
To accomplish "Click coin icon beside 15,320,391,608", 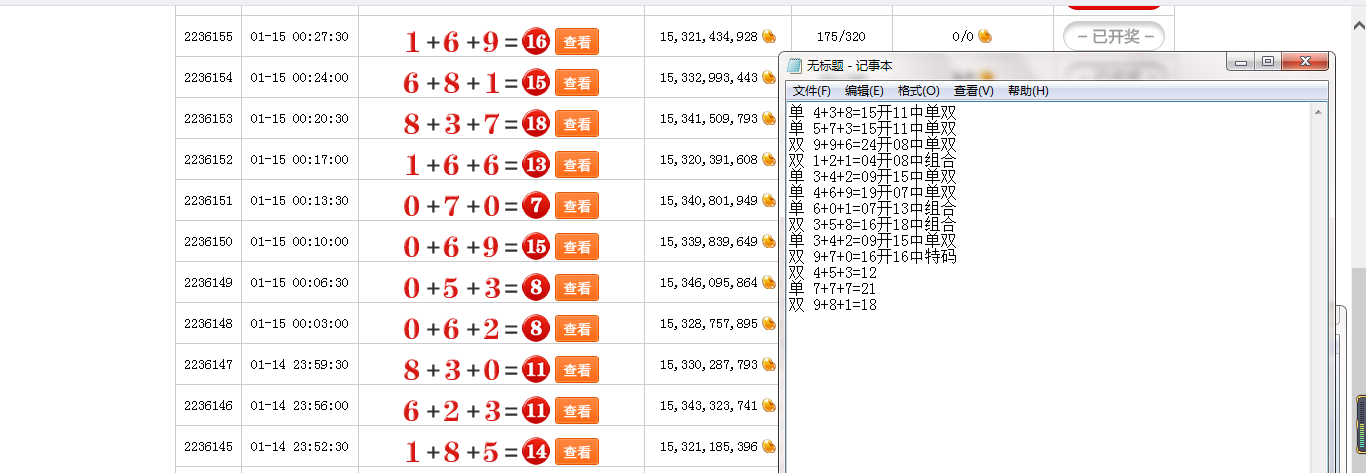I will point(769,159).
